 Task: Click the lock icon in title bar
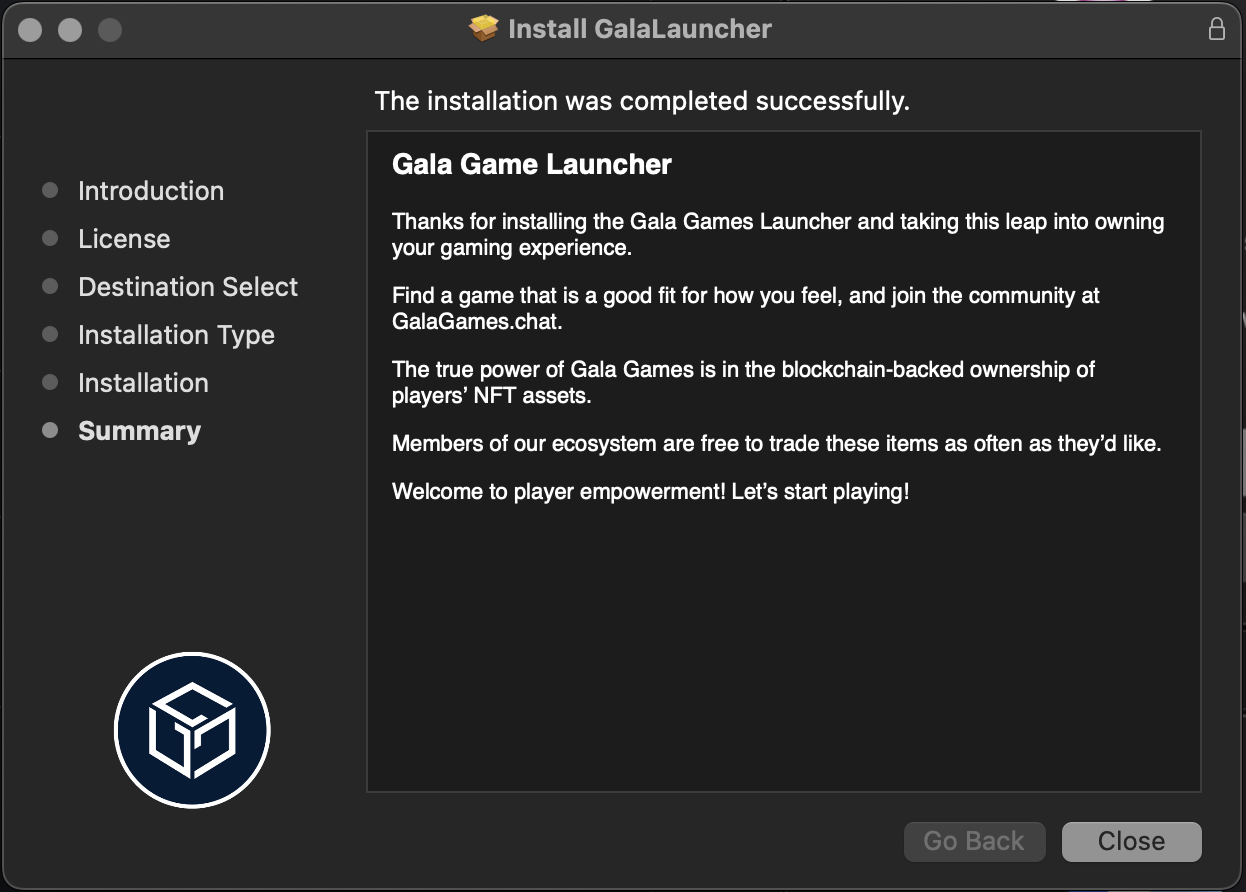pyautogui.click(x=1217, y=28)
